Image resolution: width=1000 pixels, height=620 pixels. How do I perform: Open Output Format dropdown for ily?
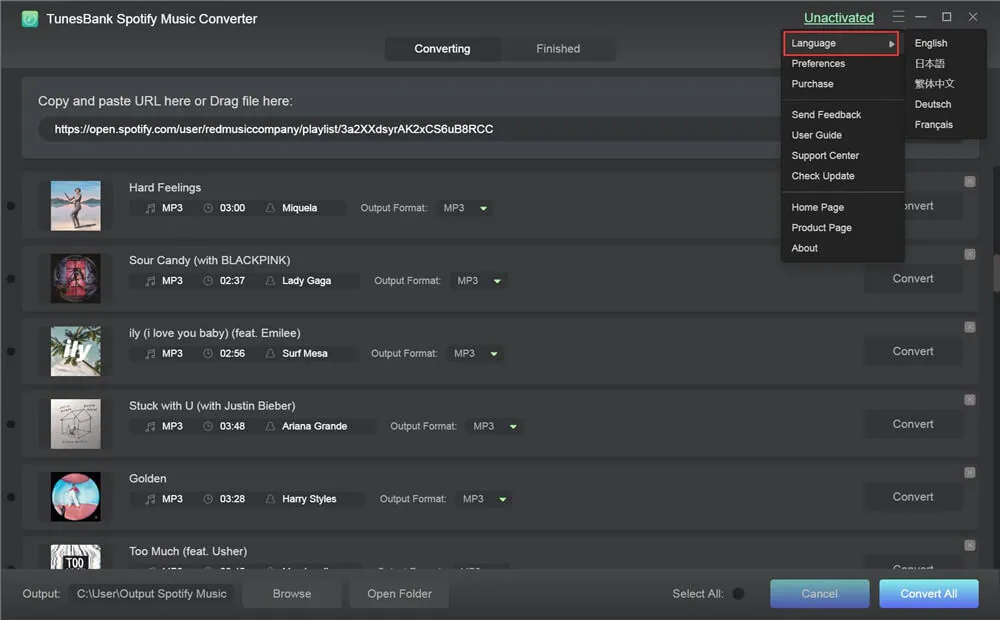tap(476, 353)
